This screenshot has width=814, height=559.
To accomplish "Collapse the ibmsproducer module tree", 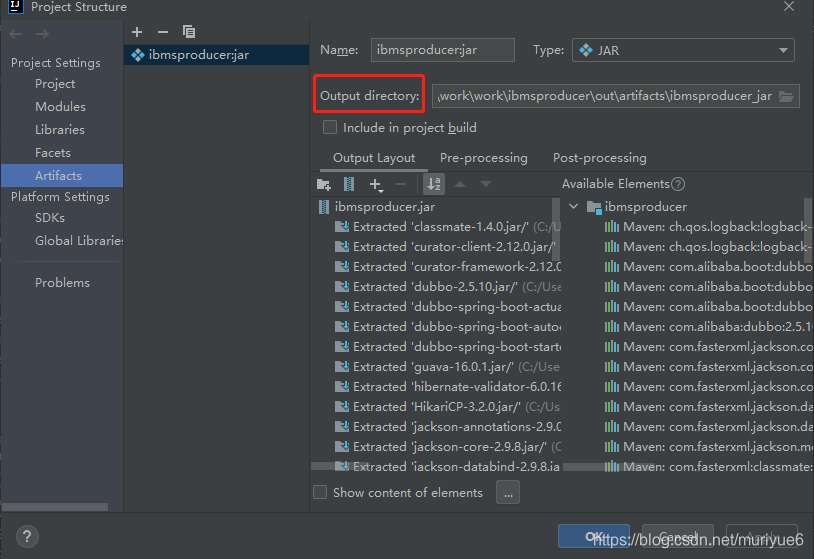I will tap(573, 207).
